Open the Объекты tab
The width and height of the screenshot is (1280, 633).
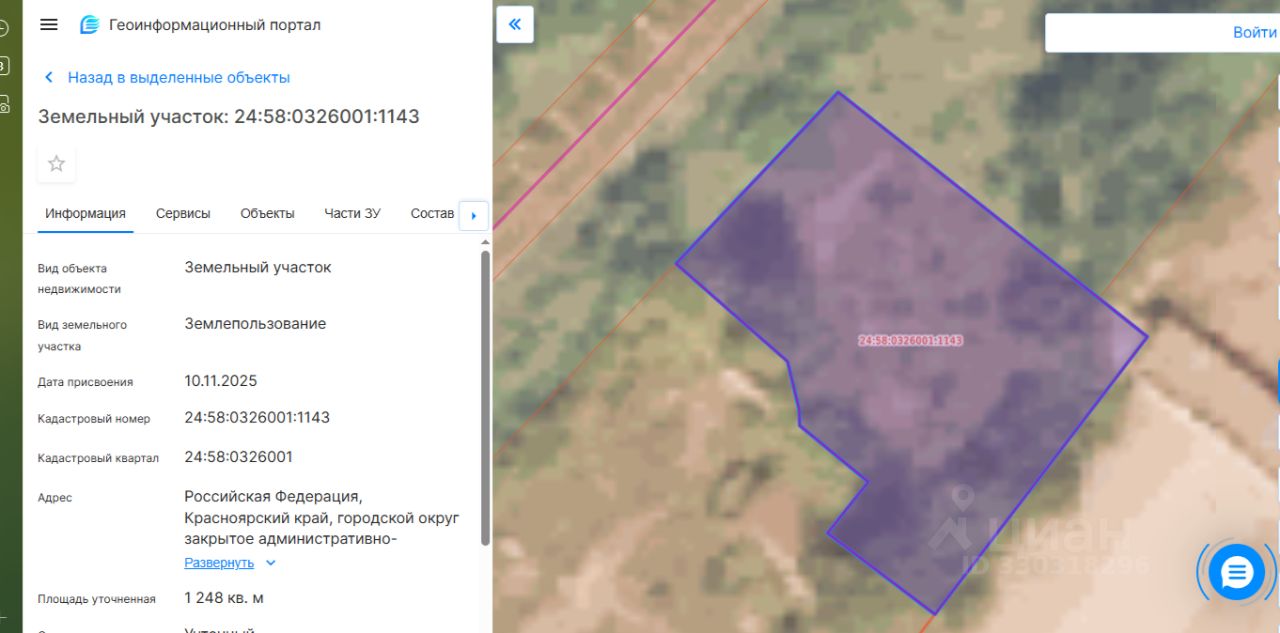point(267,213)
